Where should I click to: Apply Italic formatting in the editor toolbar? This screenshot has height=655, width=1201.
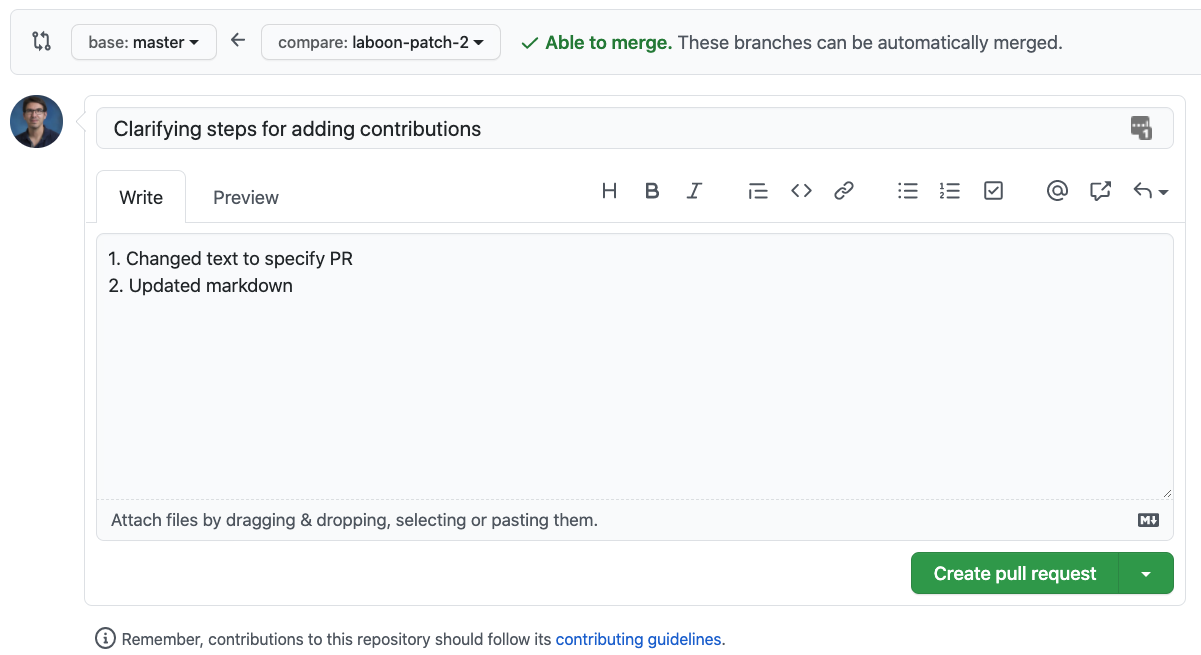click(x=694, y=190)
